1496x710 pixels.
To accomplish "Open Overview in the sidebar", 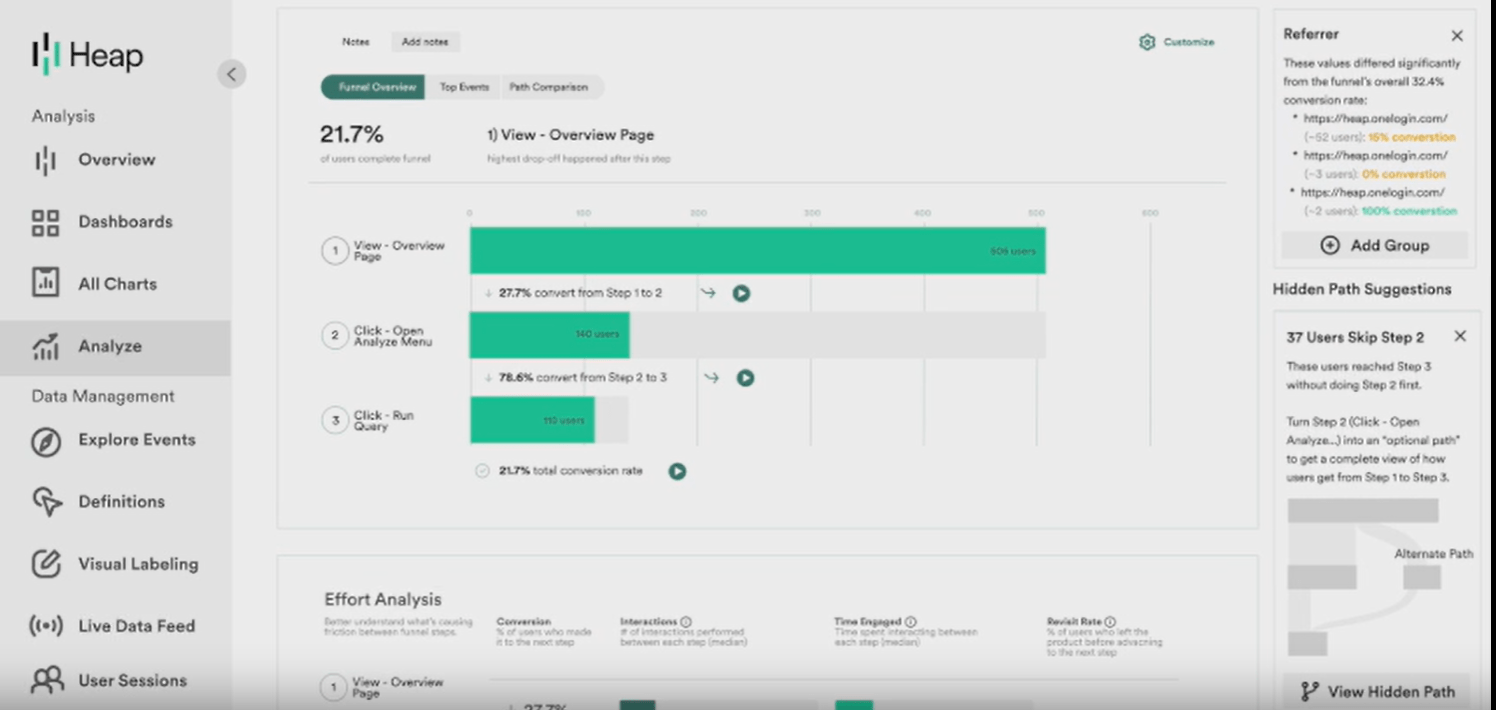I will [116, 160].
